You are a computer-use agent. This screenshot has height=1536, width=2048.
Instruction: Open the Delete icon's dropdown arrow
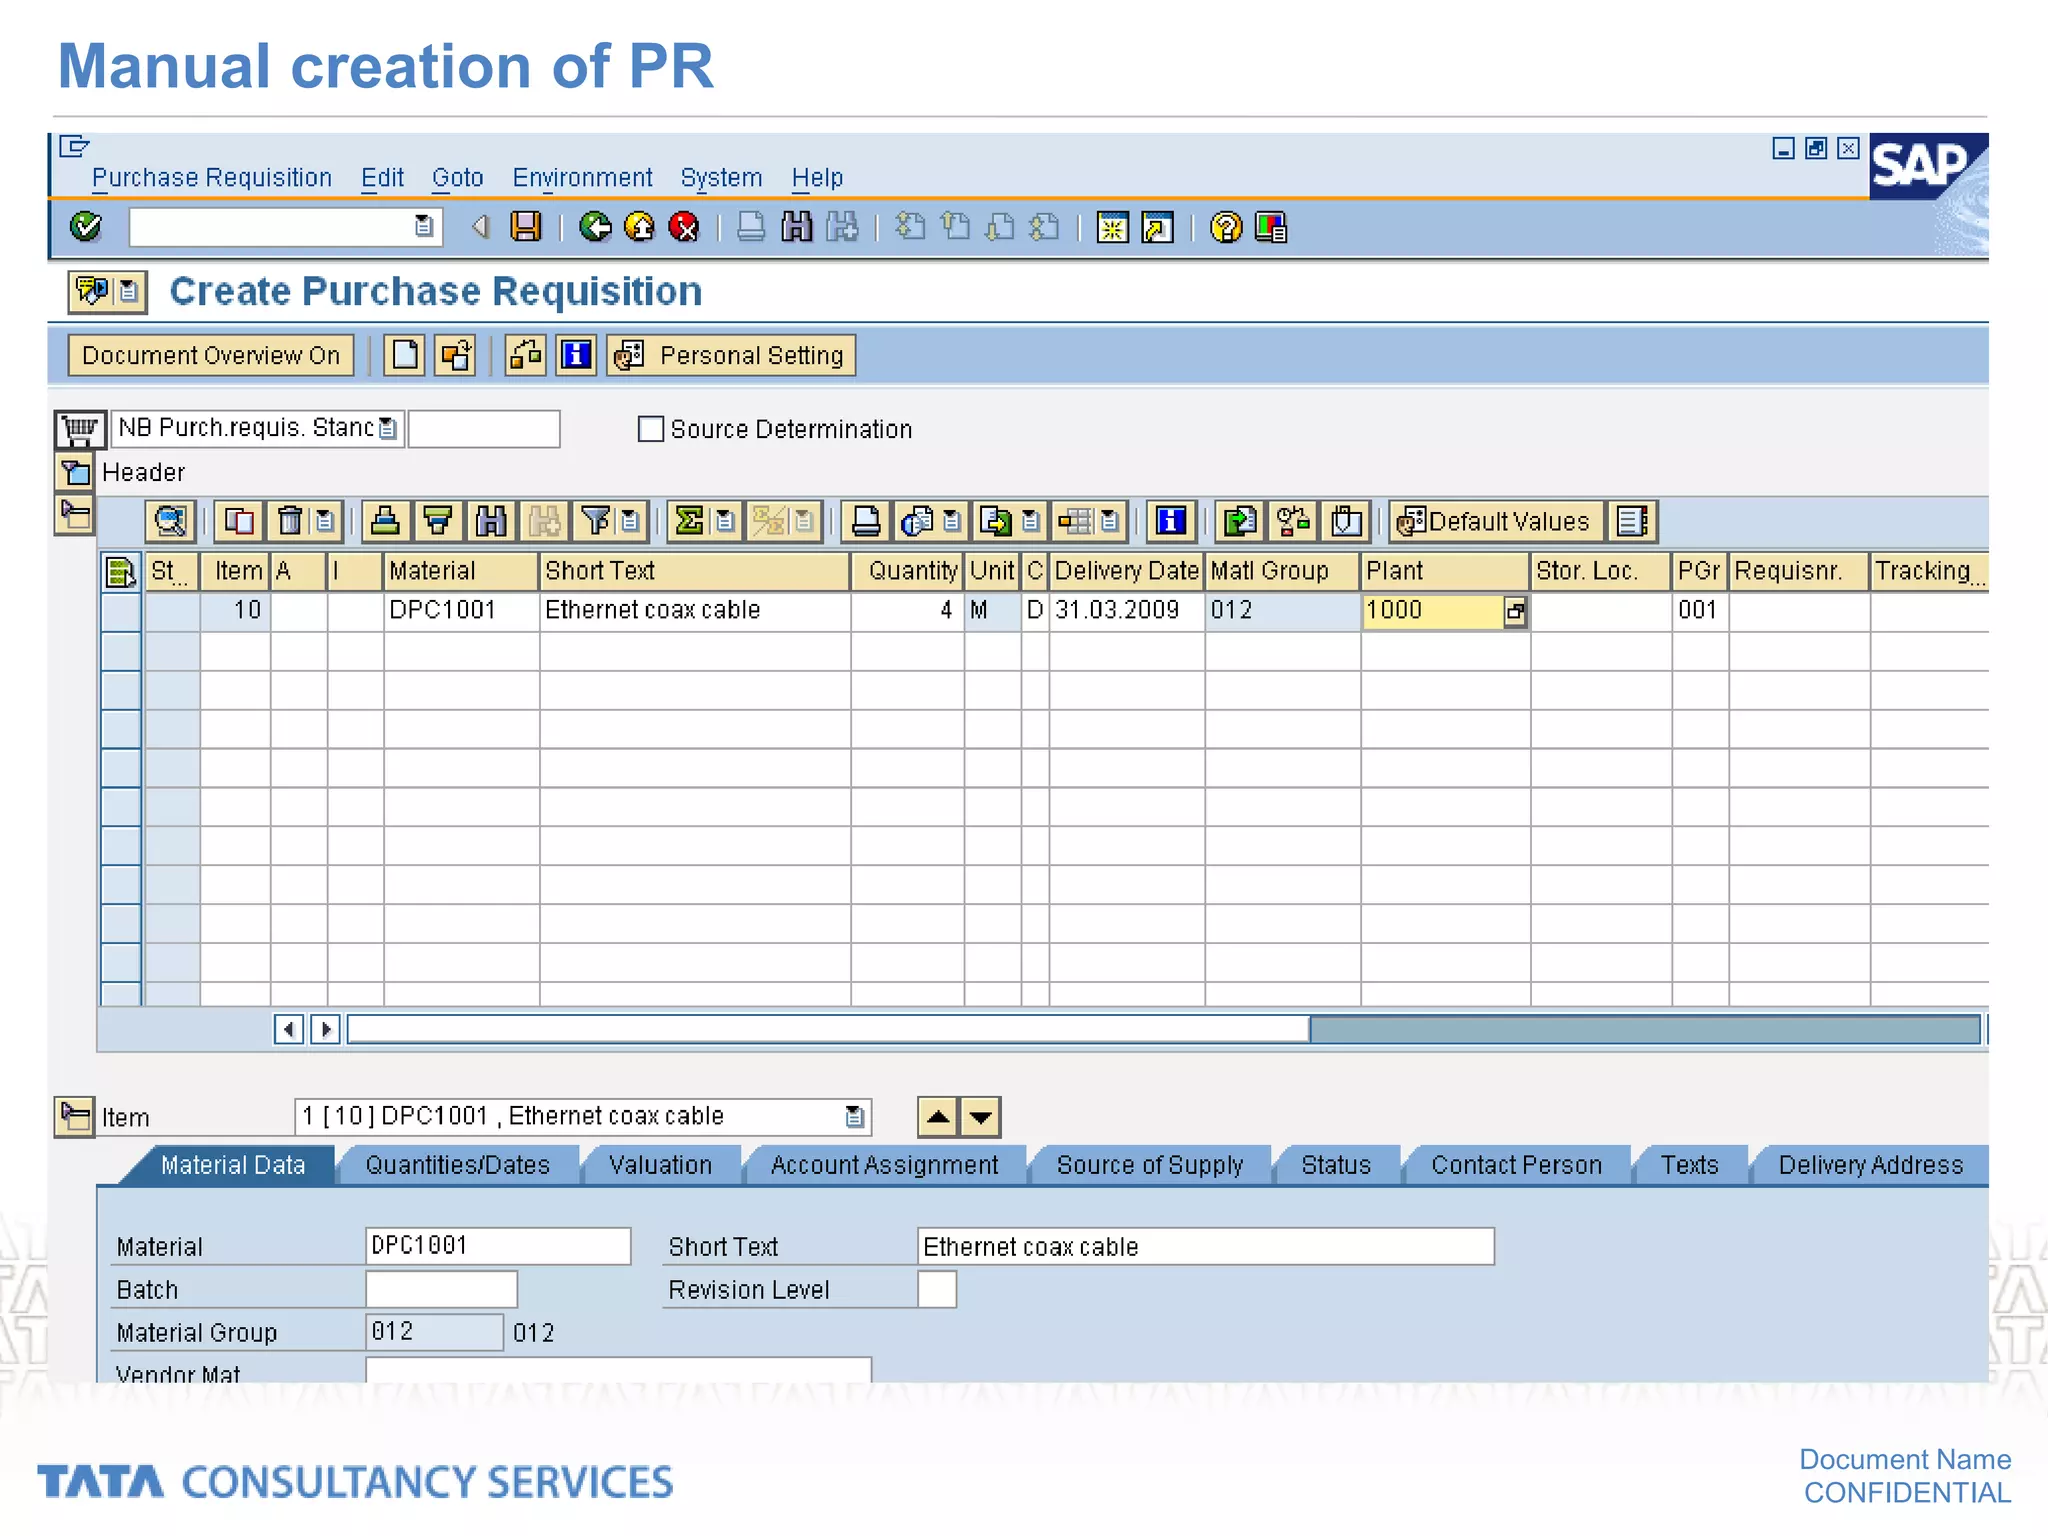click(325, 521)
